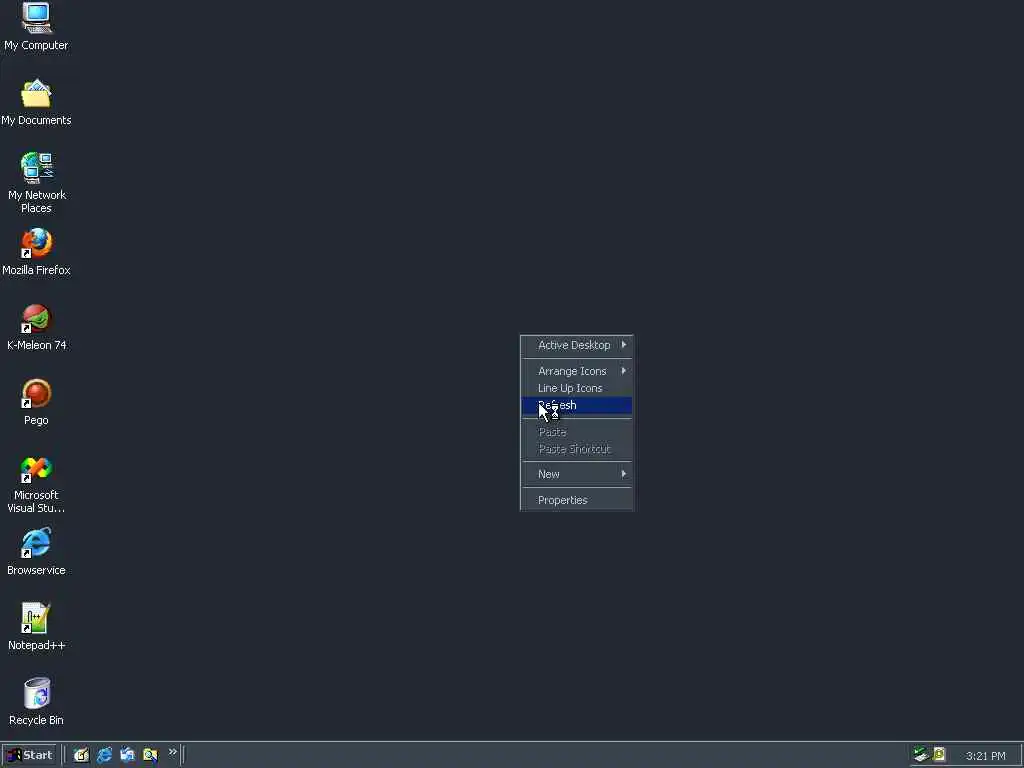The width and height of the screenshot is (1024, 768).
Task: Open Properties from the context menu
Action: 577,500
